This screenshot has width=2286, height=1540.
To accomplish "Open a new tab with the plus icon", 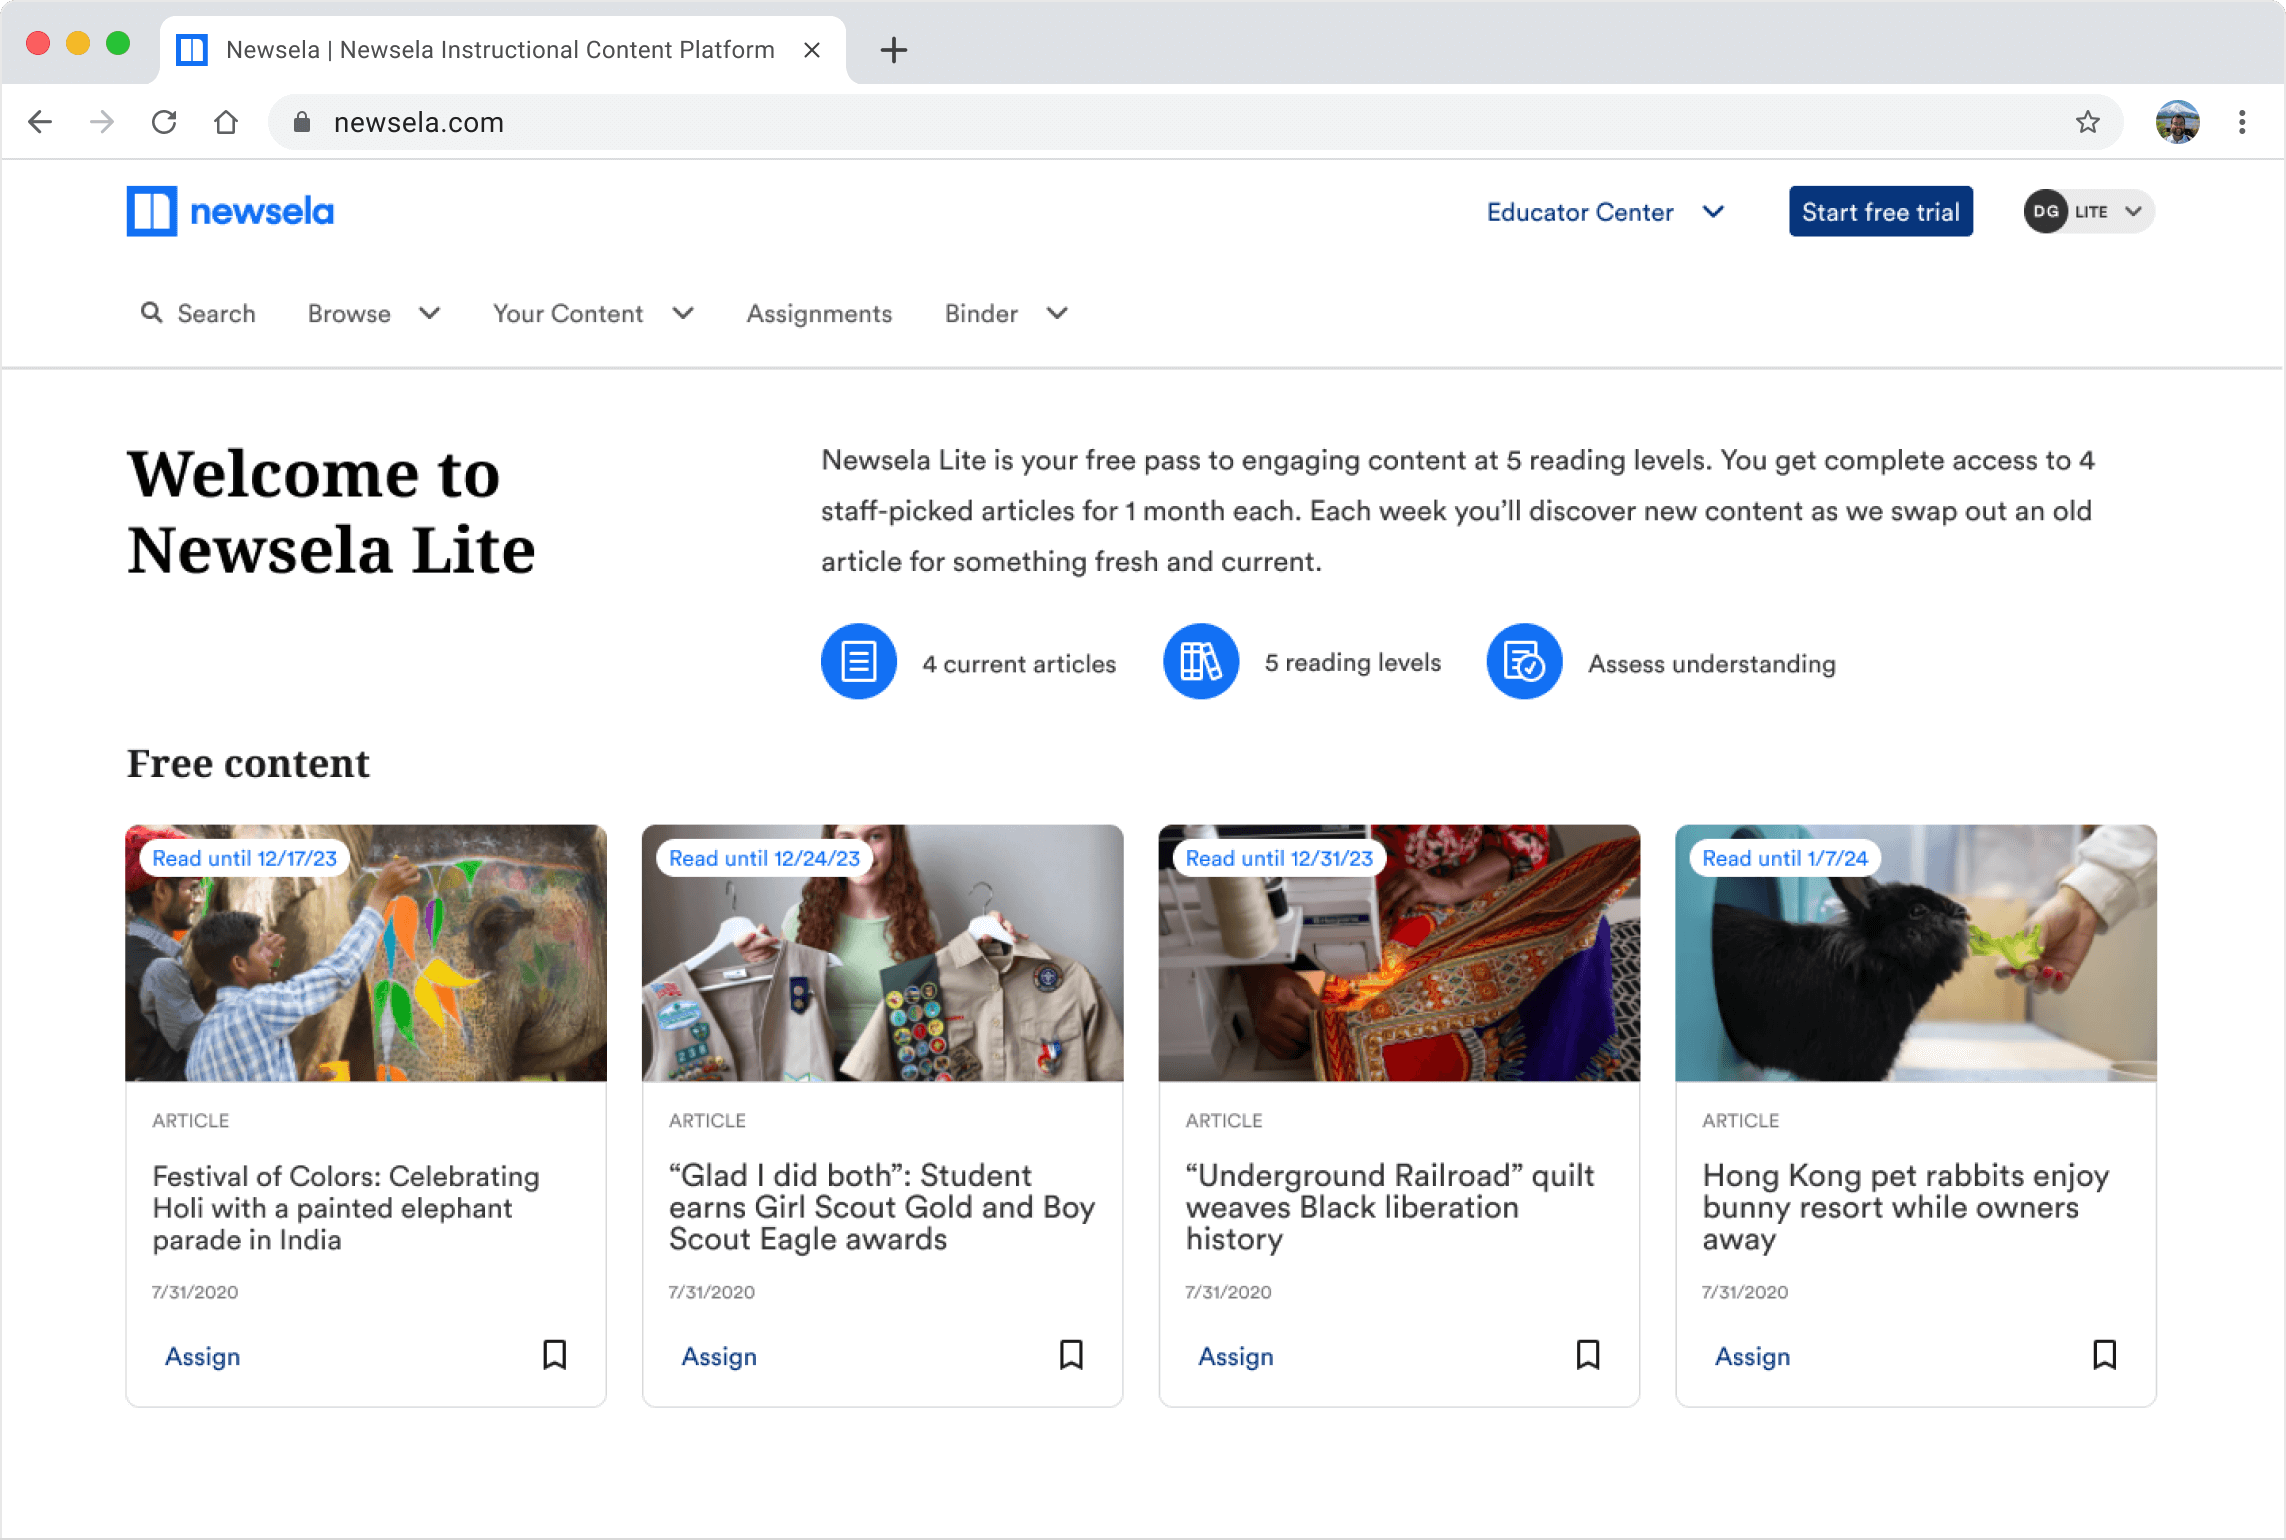I will [894, 49].
